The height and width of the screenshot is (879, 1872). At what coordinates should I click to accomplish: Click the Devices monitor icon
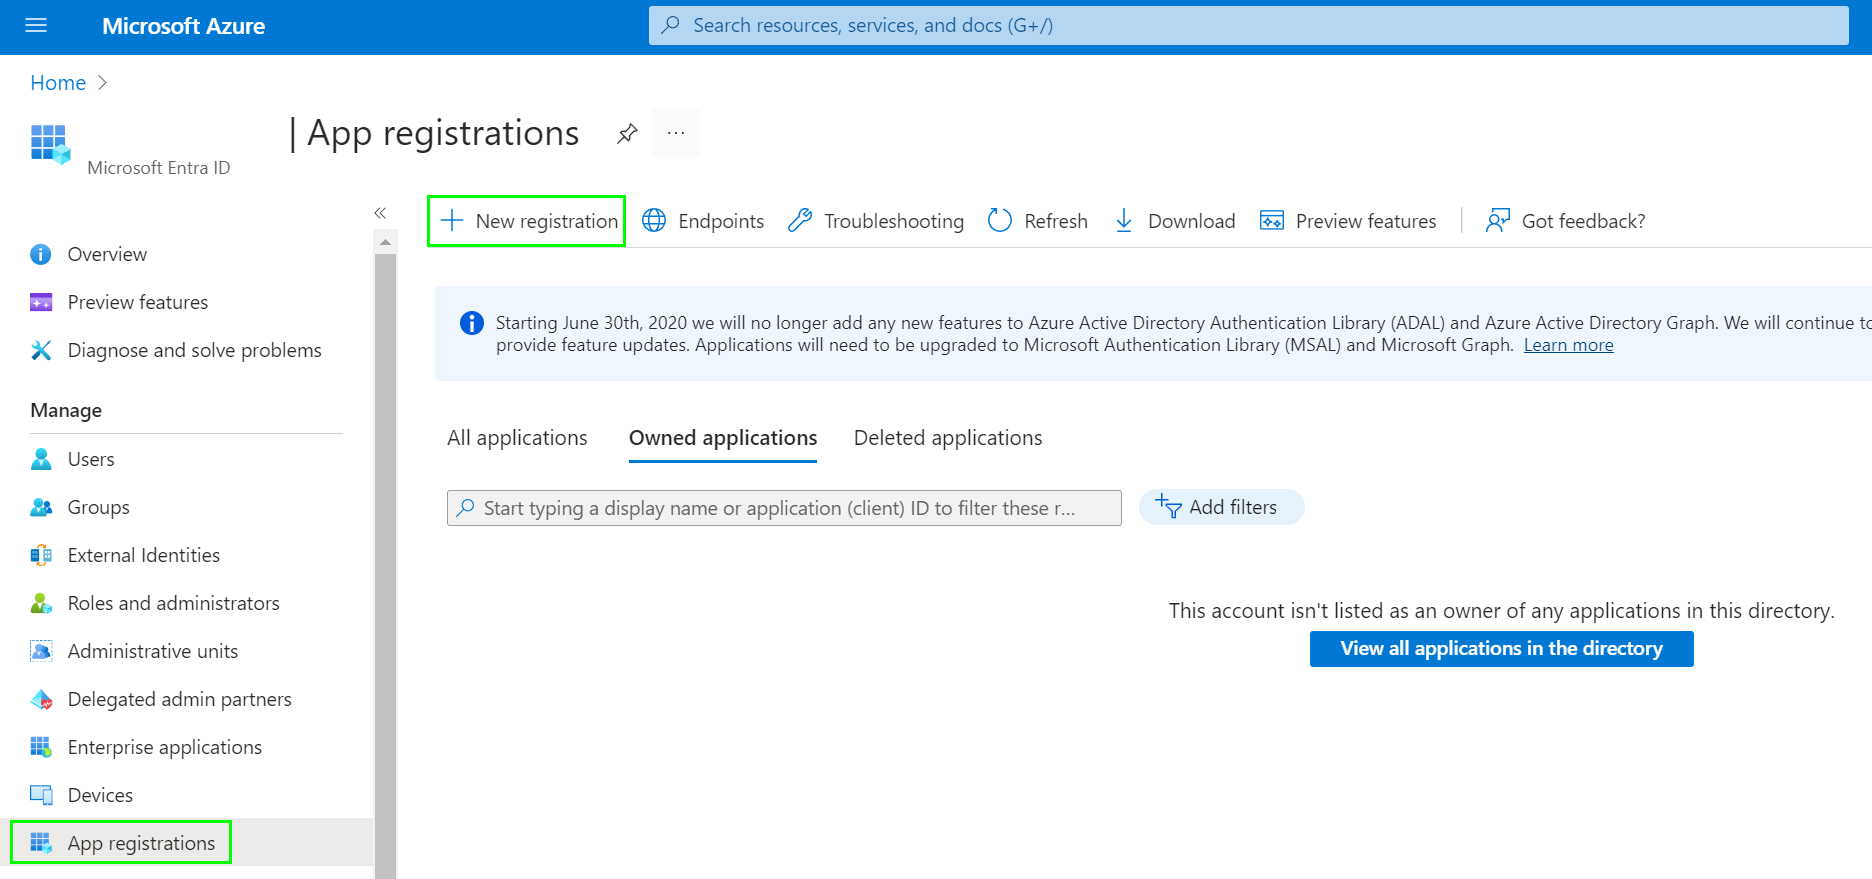pos(41,795)
